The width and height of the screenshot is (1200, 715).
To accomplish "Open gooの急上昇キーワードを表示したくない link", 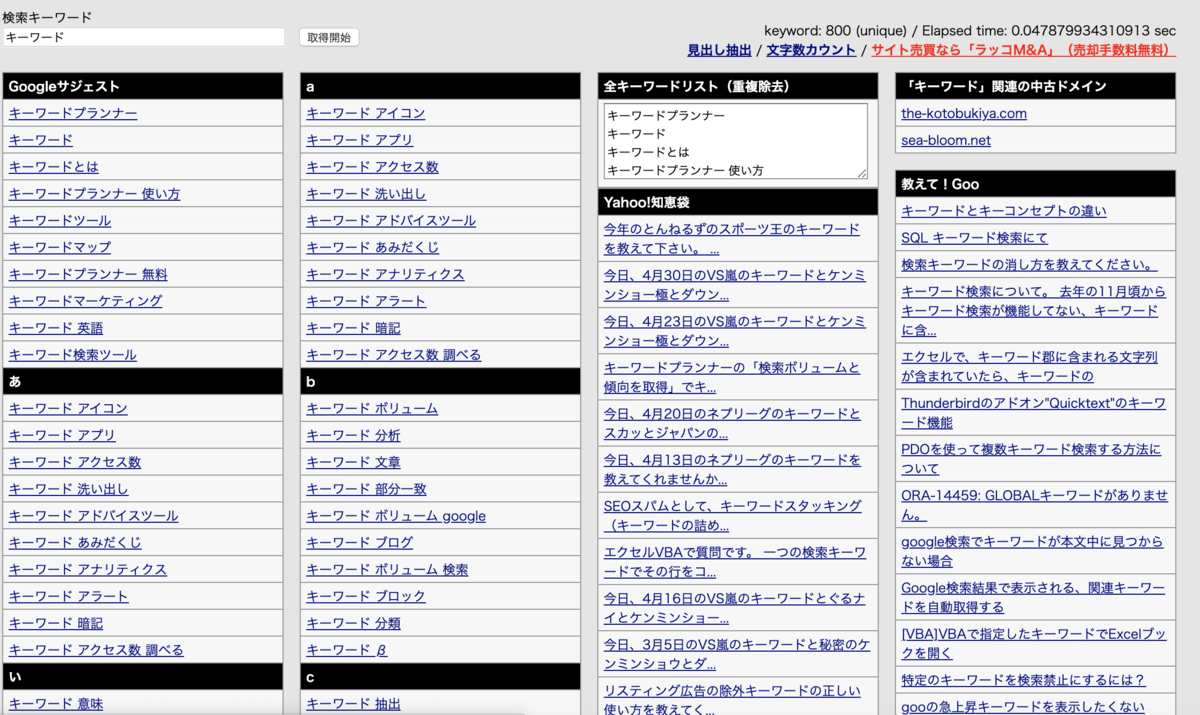I will (x=1022, y=707).
